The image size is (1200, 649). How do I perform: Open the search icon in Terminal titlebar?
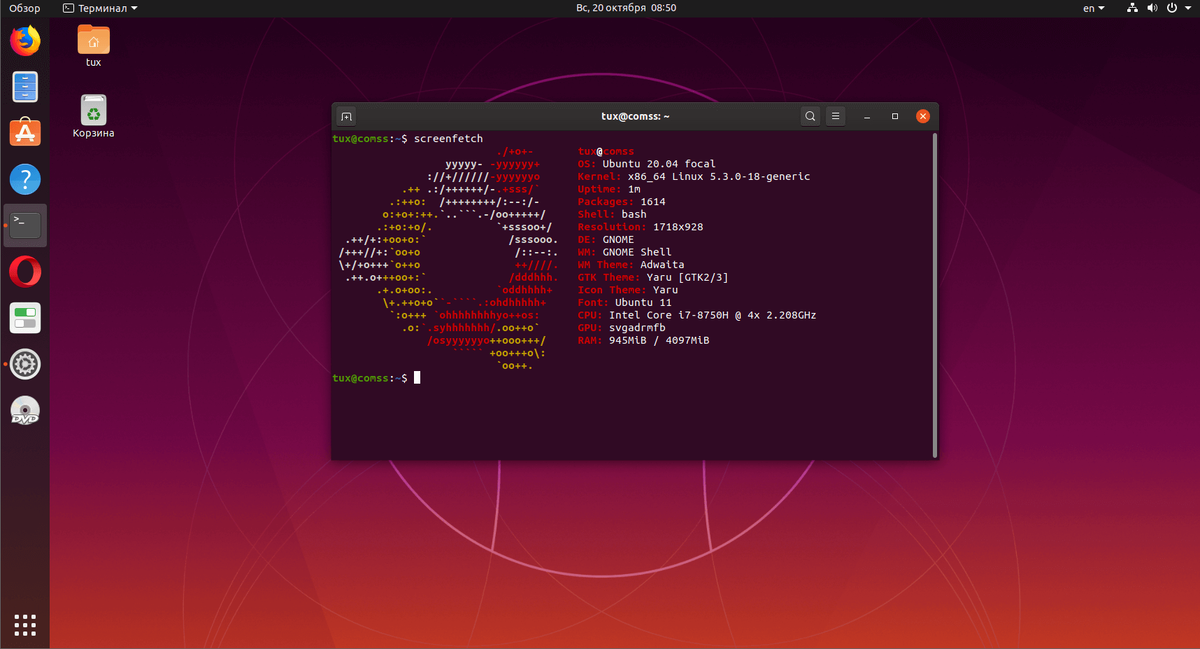coord(810,116)
